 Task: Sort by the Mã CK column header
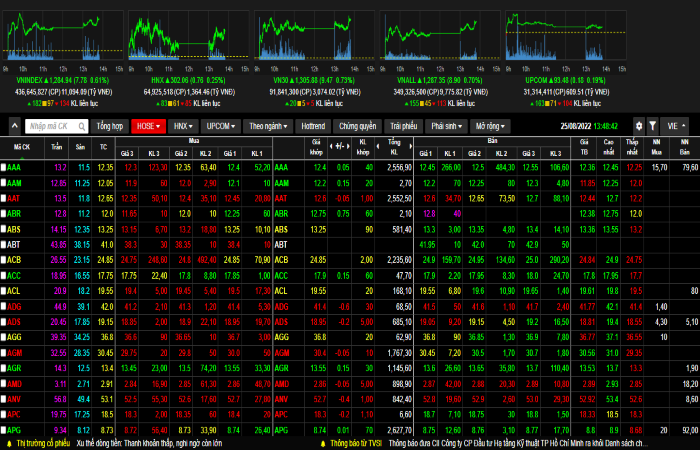[21, 146]
